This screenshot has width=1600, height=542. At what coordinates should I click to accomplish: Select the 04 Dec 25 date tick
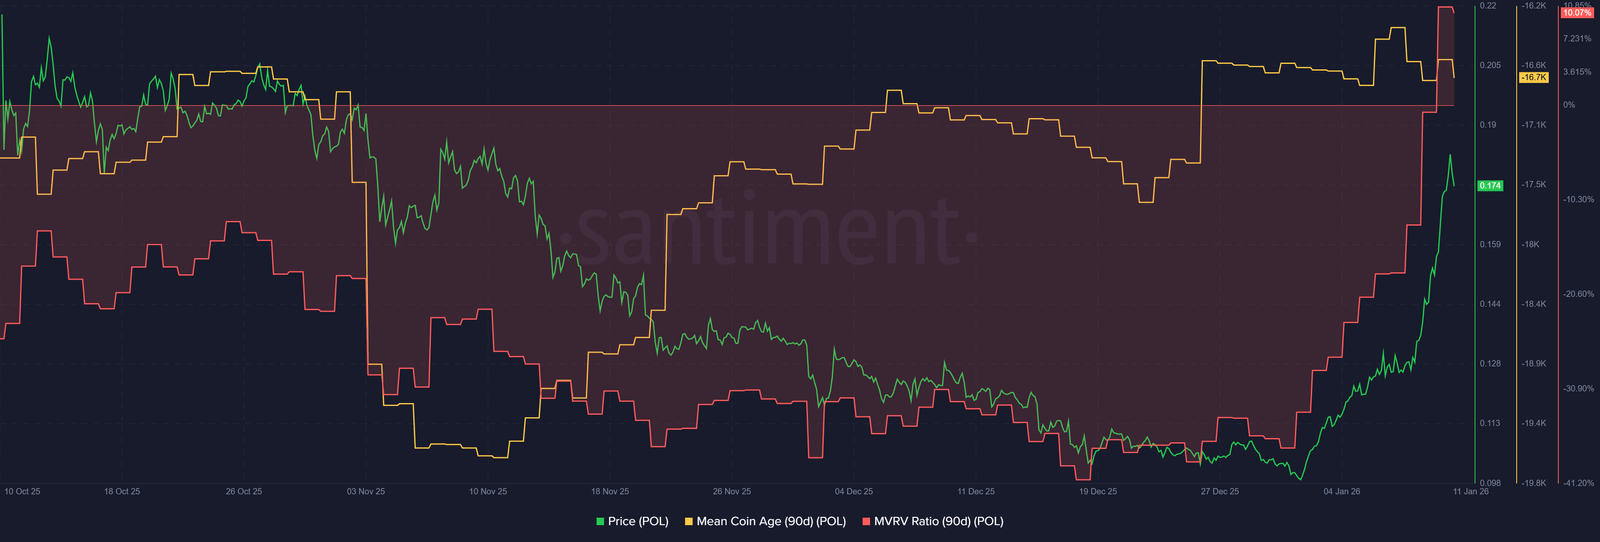[x=854, y=492]
